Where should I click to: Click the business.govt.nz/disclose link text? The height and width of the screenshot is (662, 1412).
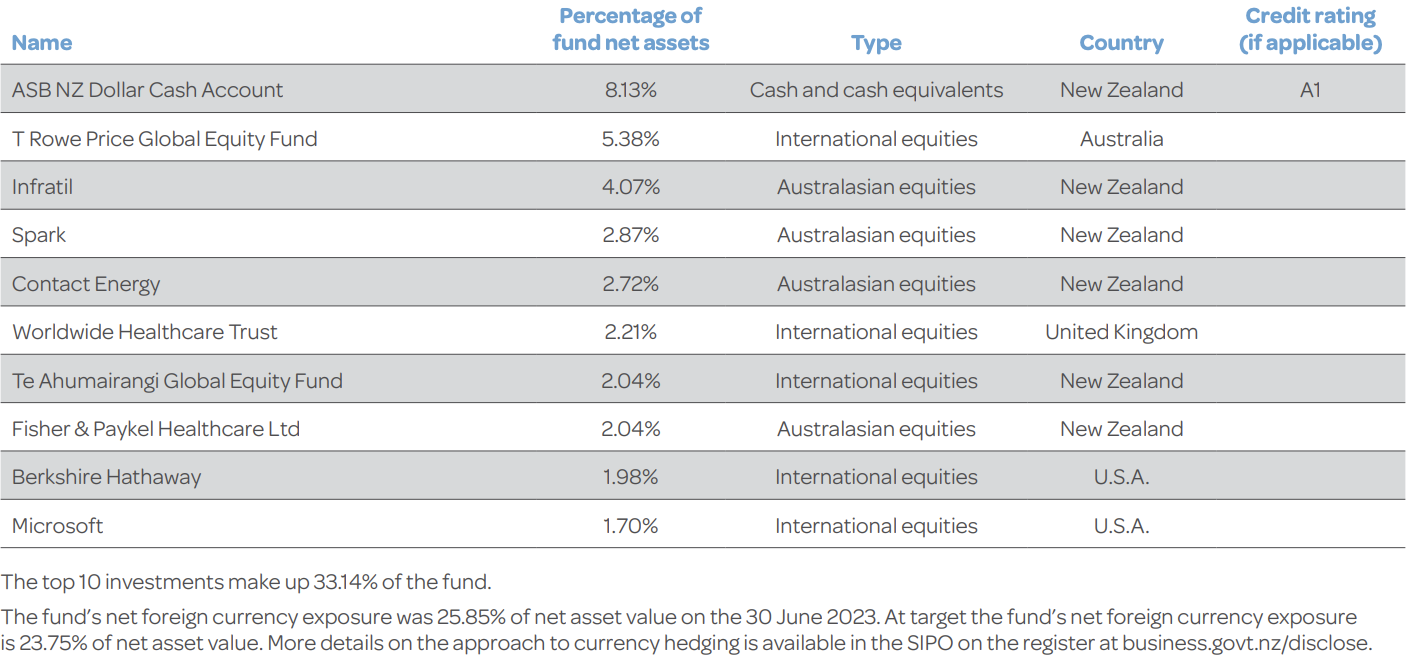click(1248, 643)
